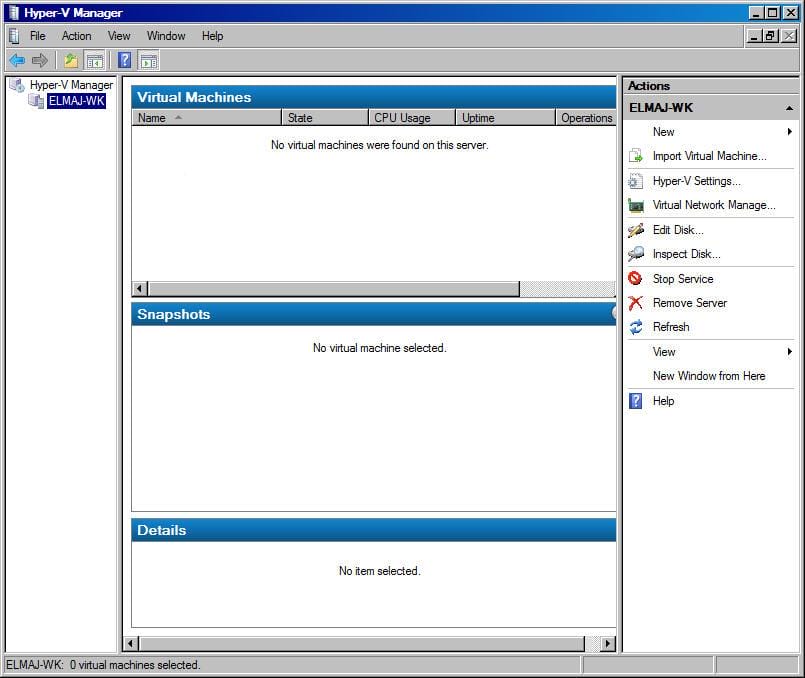The width and height of the screenshot is (805, 678).
Task: Click the red X Remove Server icon
Action: (636, 303)
